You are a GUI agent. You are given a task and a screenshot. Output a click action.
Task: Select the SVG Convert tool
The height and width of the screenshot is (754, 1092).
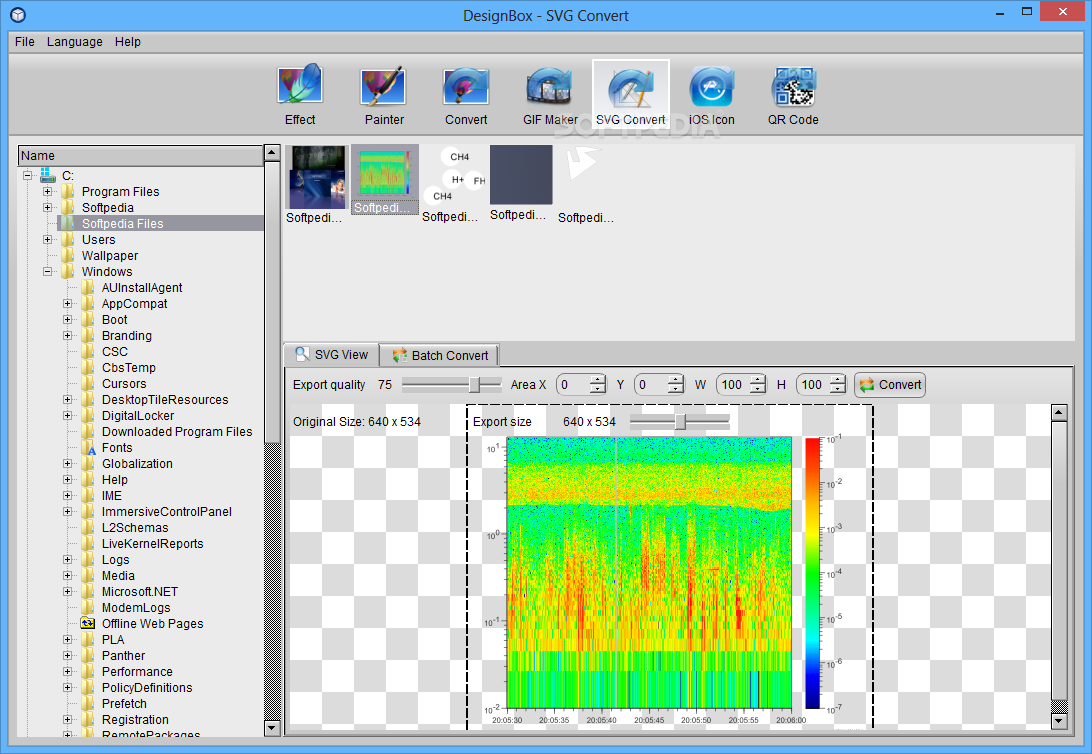point(631,95)
